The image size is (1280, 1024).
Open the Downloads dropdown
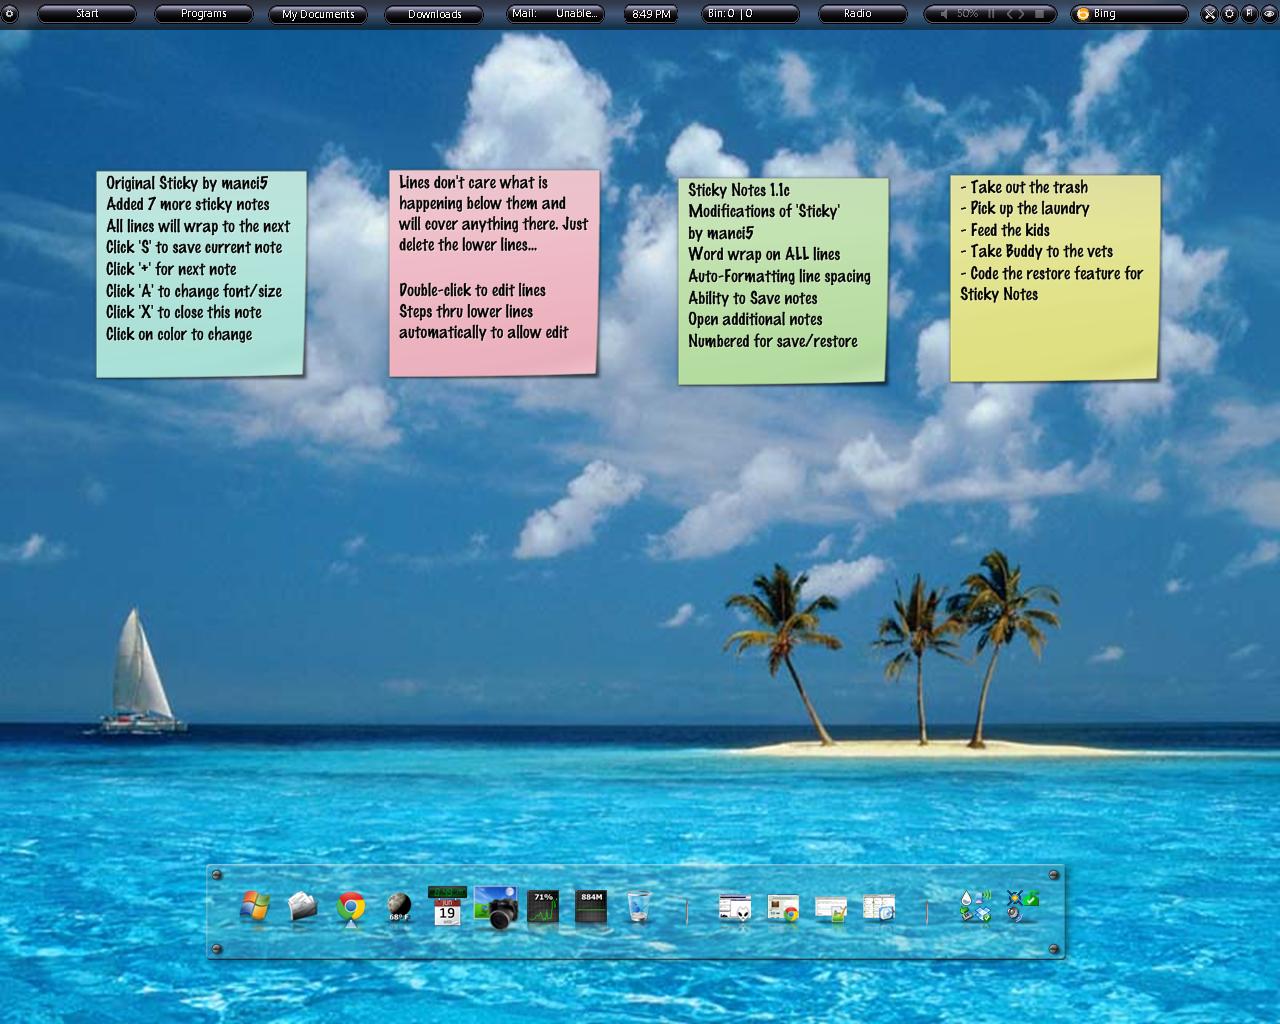pyautogui.click(x=434, y=14)
